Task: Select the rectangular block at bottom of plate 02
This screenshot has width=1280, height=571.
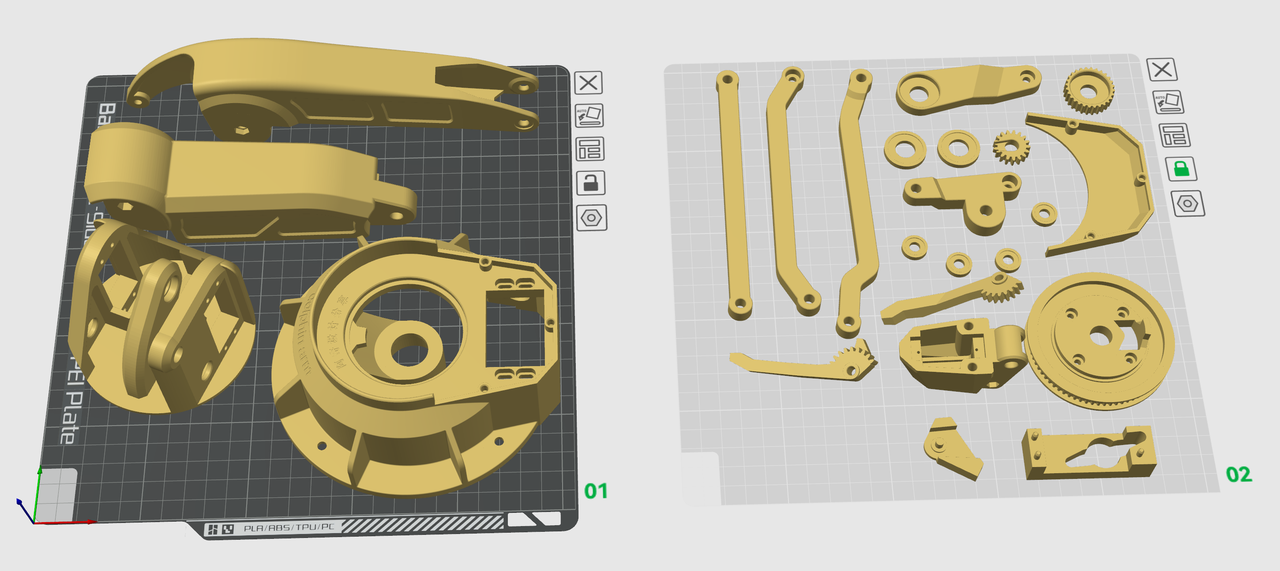Action: click(x=1085, y=455)
